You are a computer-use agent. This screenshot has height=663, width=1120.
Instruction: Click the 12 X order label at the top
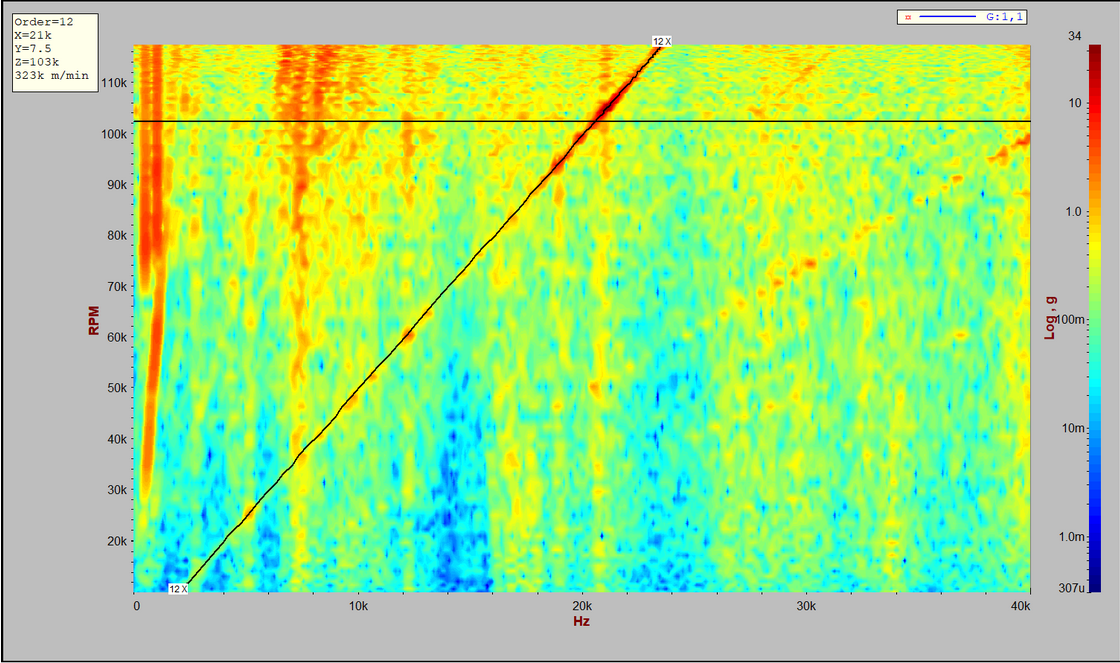pyautogui.click(x=662, y=41)
